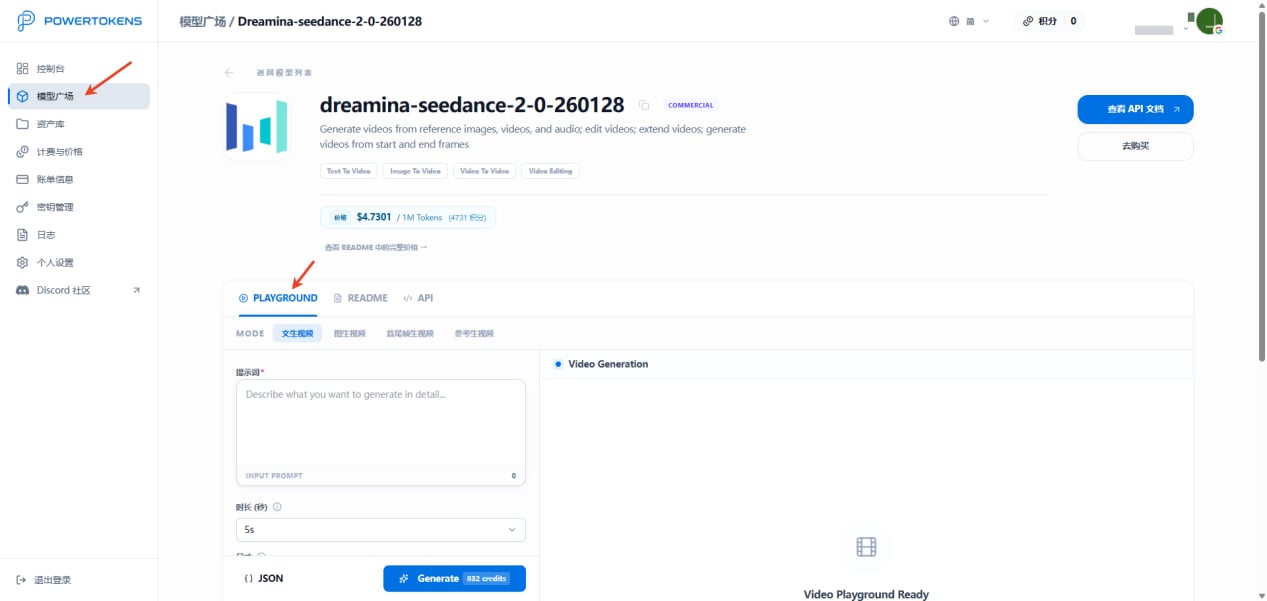Select the 参考生视频 mode
Viewport: 1267px width, 601px height.
(474, 333)
